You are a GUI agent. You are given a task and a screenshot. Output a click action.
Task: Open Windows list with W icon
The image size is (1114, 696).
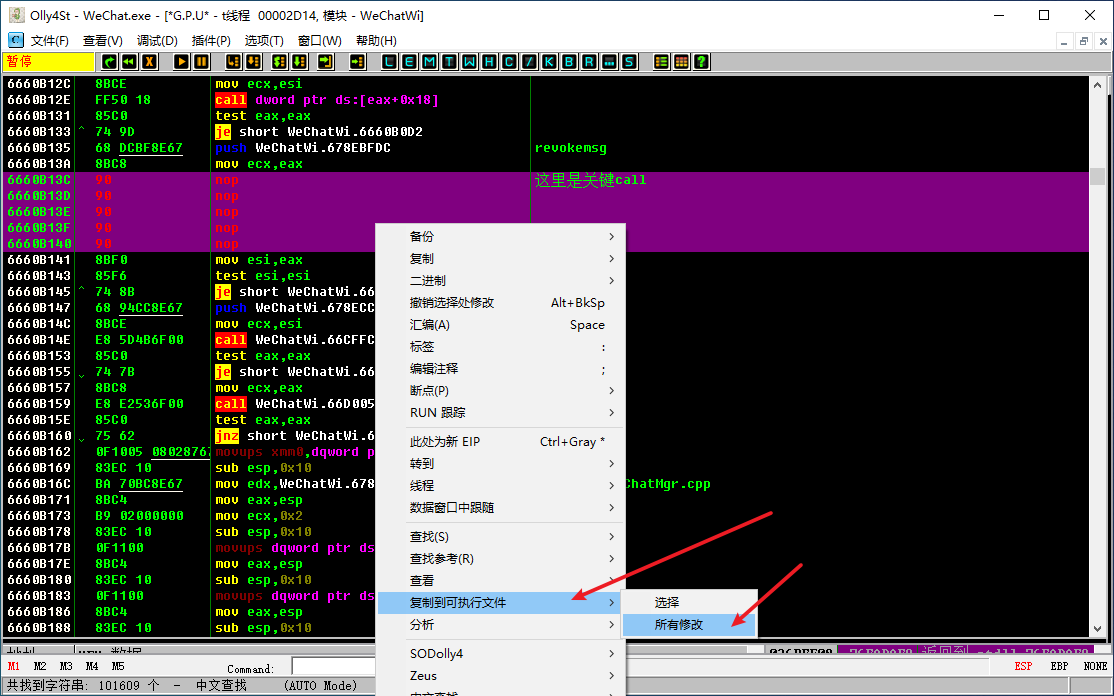point(469,62)
